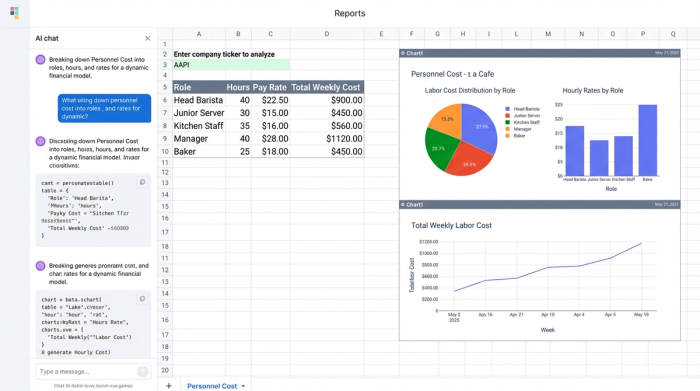Viewport: 700px width, 391px height.
Task: Select column B header
Action: [238, 34]
